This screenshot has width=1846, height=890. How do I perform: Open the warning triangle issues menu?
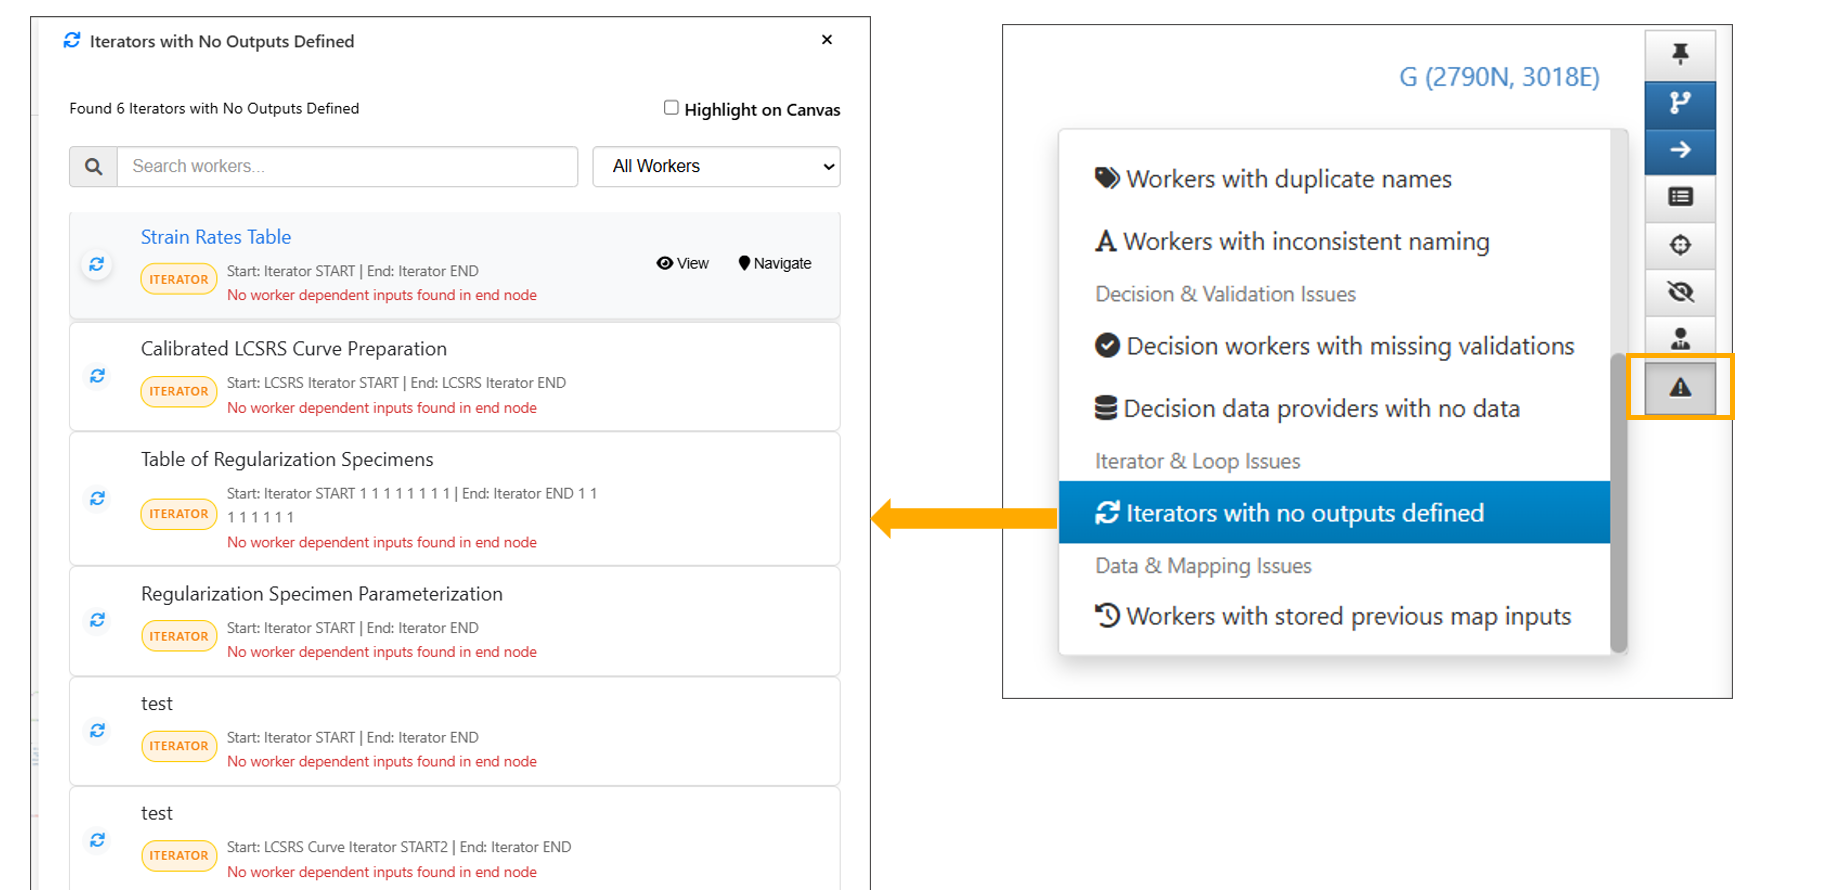[1680, 387]
